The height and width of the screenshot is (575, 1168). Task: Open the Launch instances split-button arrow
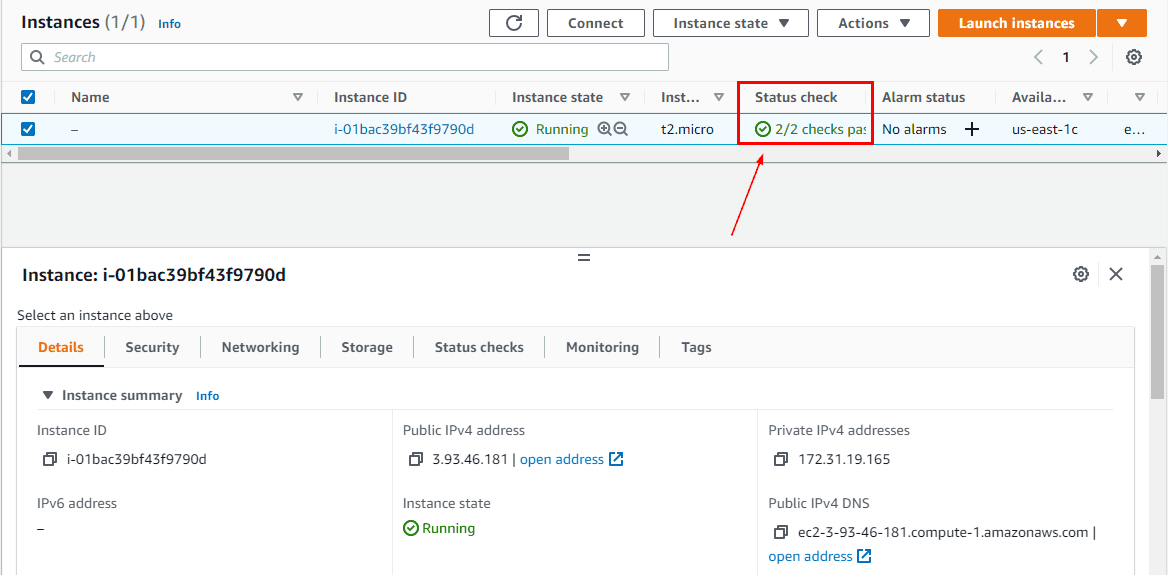point(1122,23)
